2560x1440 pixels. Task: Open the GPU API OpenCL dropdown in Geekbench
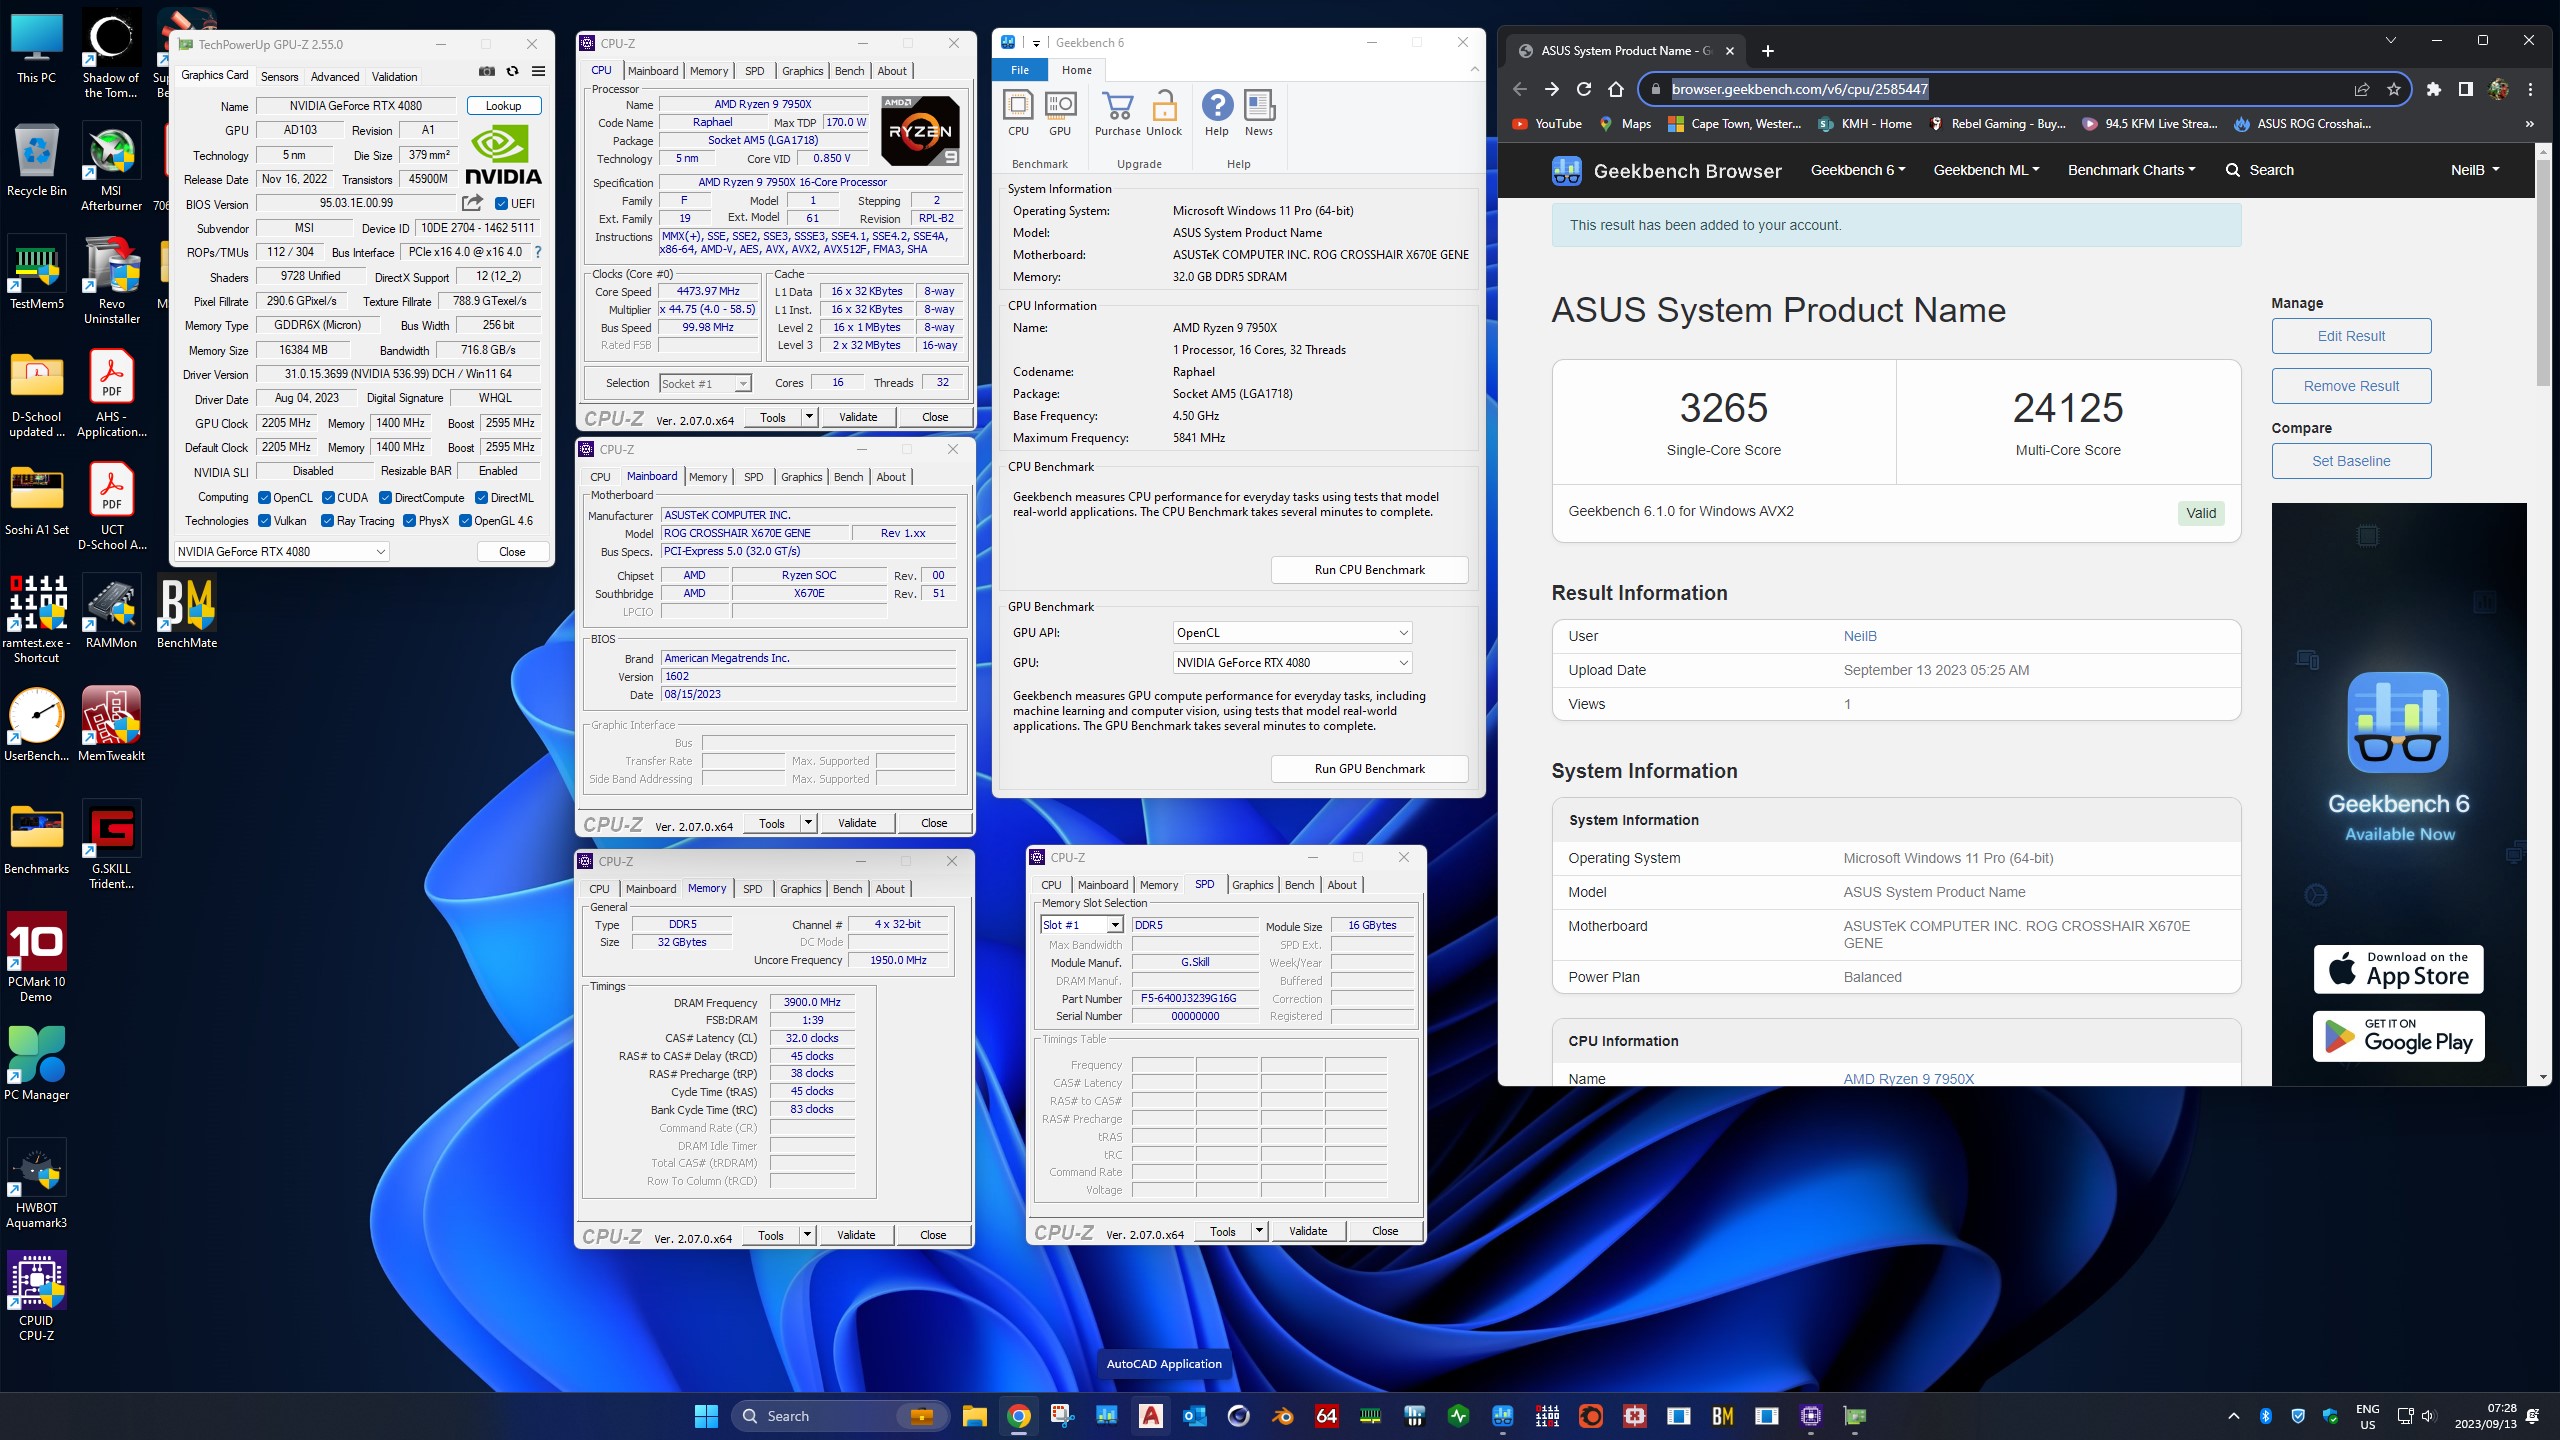(x=1292, y=633)
